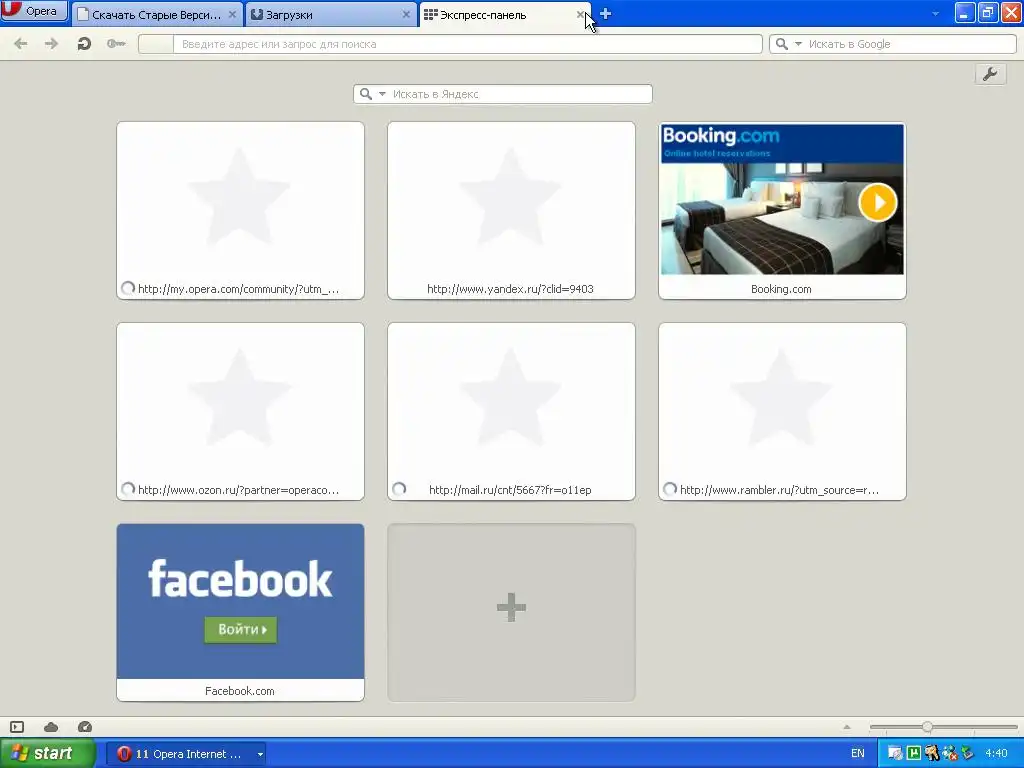Reload the page with refresh icon

[84, 44]
